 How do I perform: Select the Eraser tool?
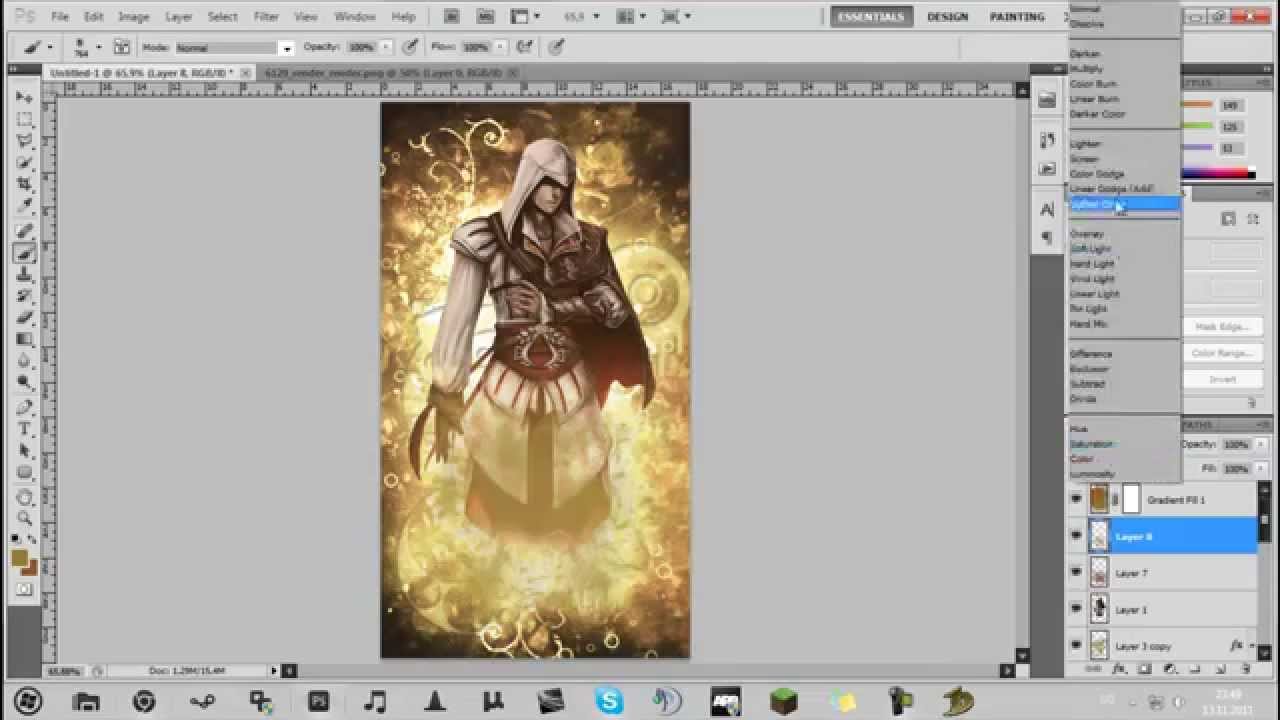tap(25, 318)
